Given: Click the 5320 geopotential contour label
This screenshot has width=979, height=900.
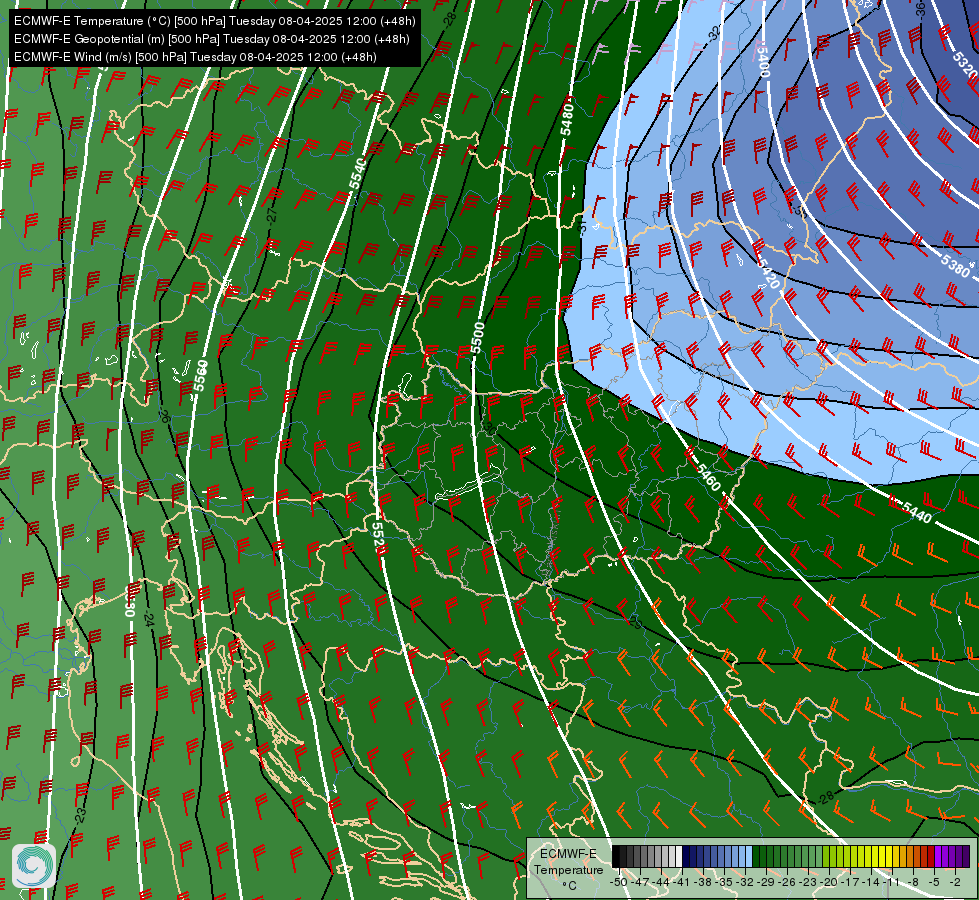Looking at the screenshot, I should 965,65.
